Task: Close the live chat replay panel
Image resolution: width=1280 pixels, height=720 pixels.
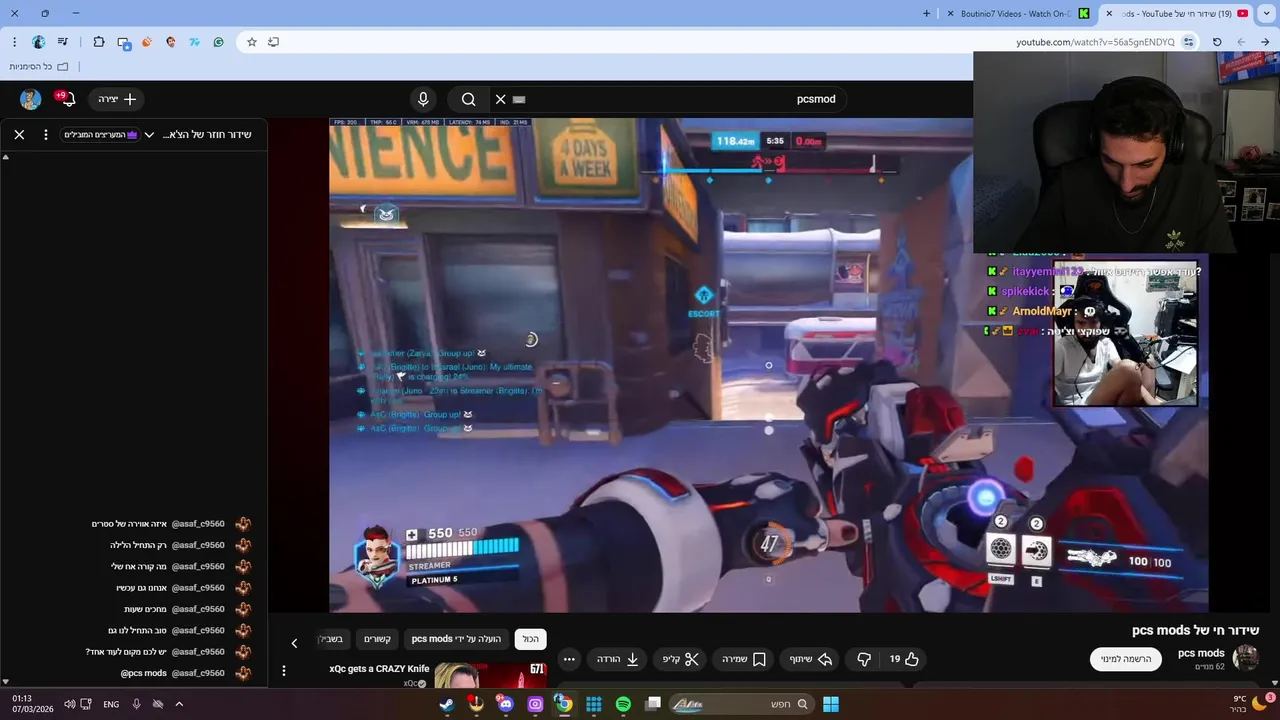Action: click(x=19, y=134)
